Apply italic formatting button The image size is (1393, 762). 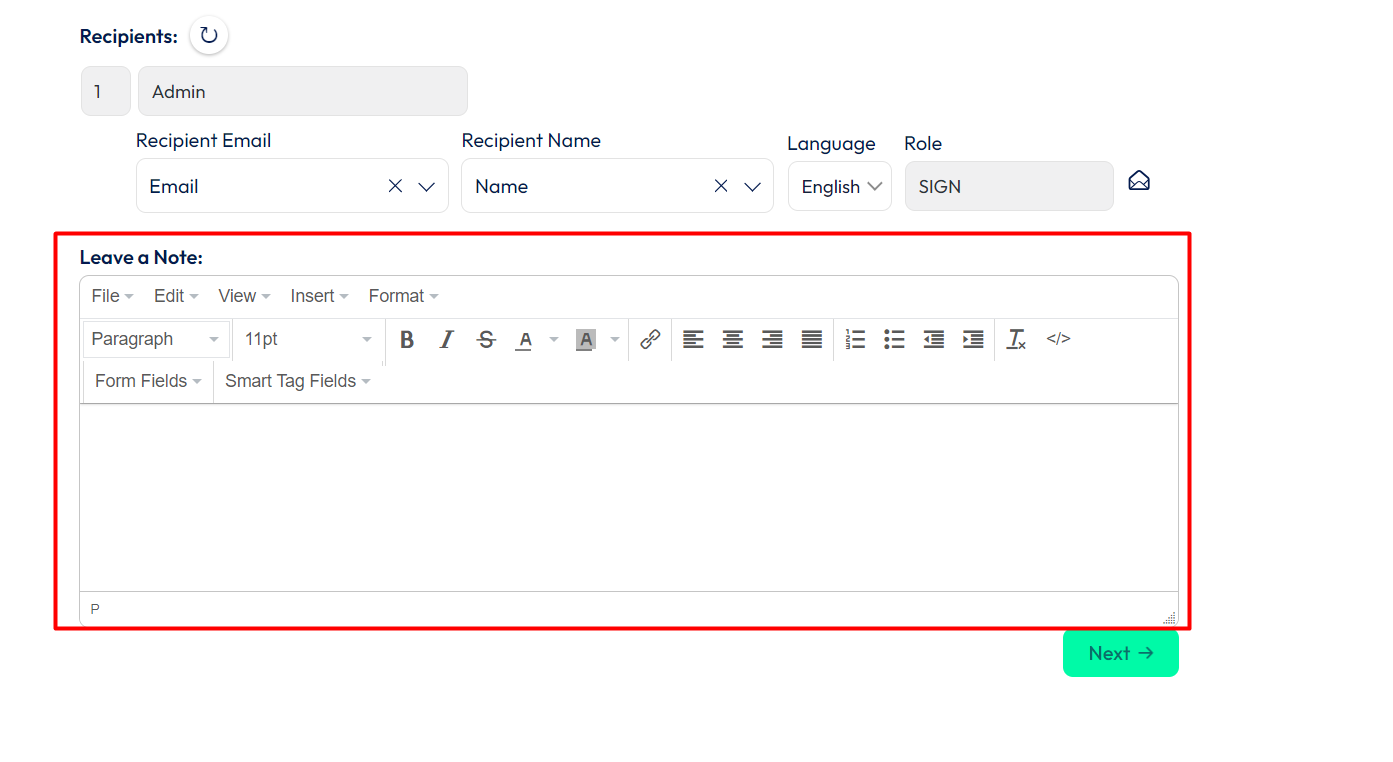coord(447,340)
